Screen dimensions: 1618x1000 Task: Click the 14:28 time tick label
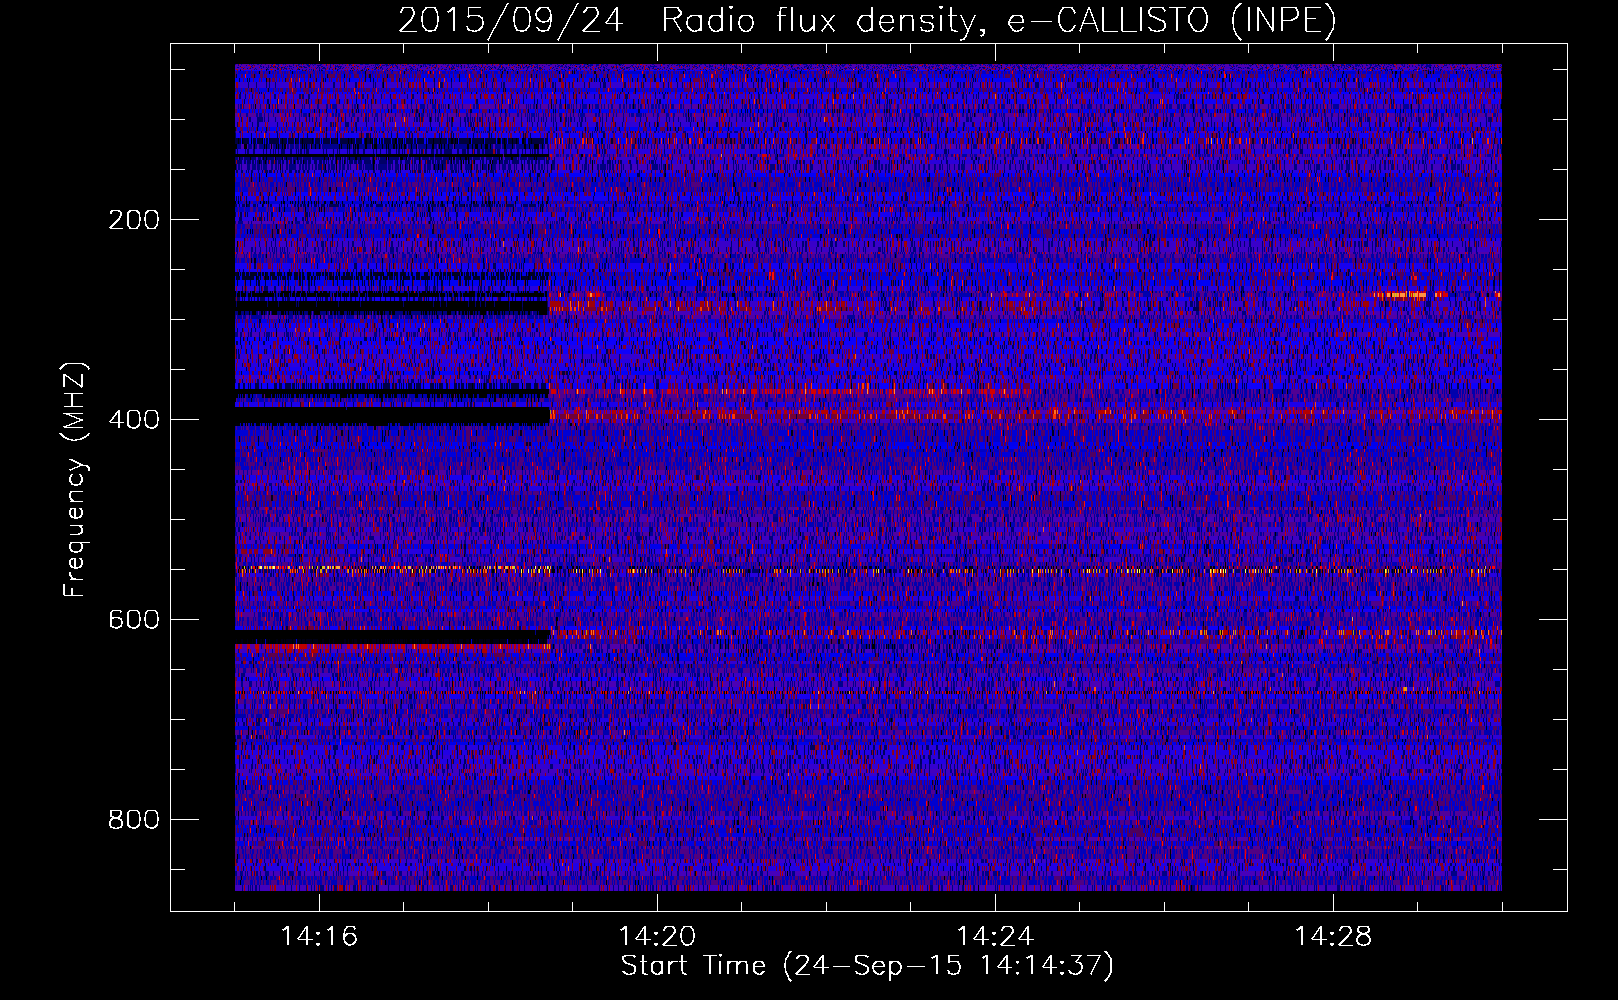[x=1333, y=937]
